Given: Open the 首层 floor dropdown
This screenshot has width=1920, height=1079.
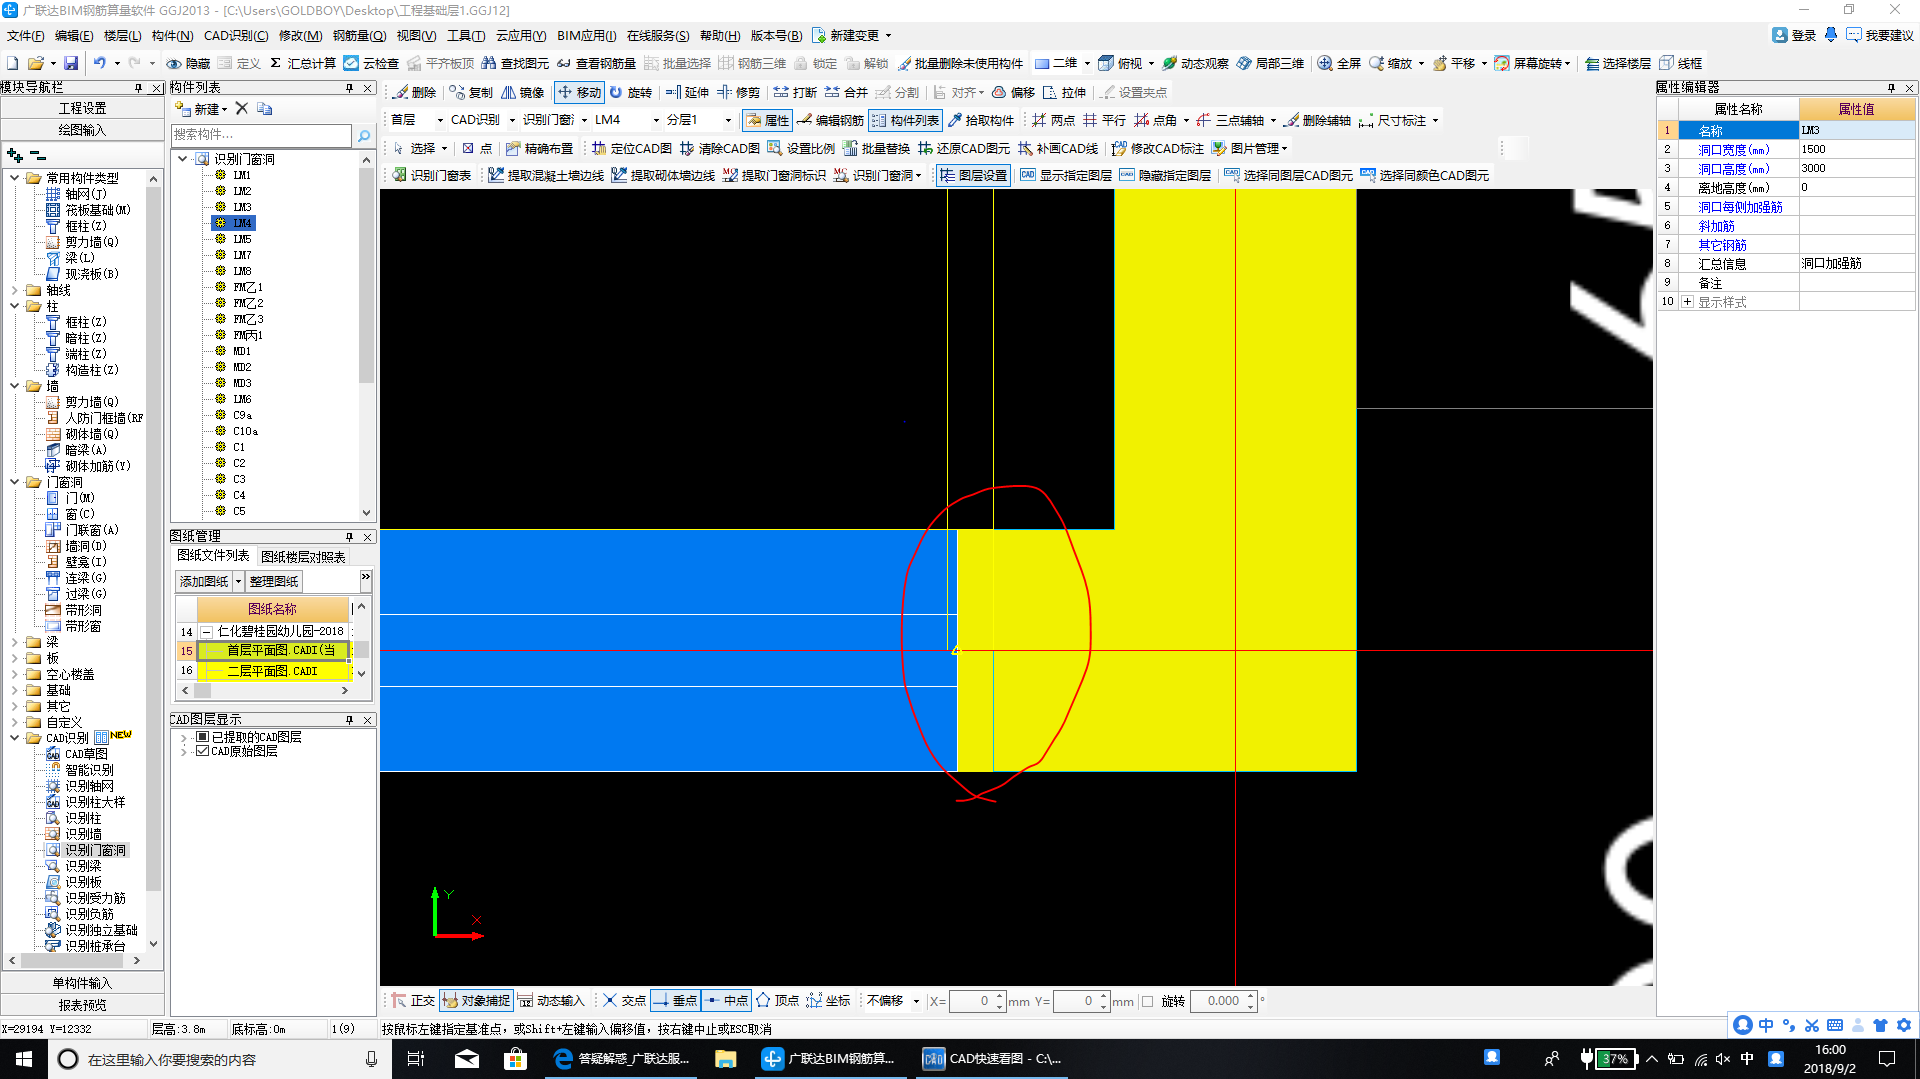Looking at the screenshot, I should click(x=439, y=120).
